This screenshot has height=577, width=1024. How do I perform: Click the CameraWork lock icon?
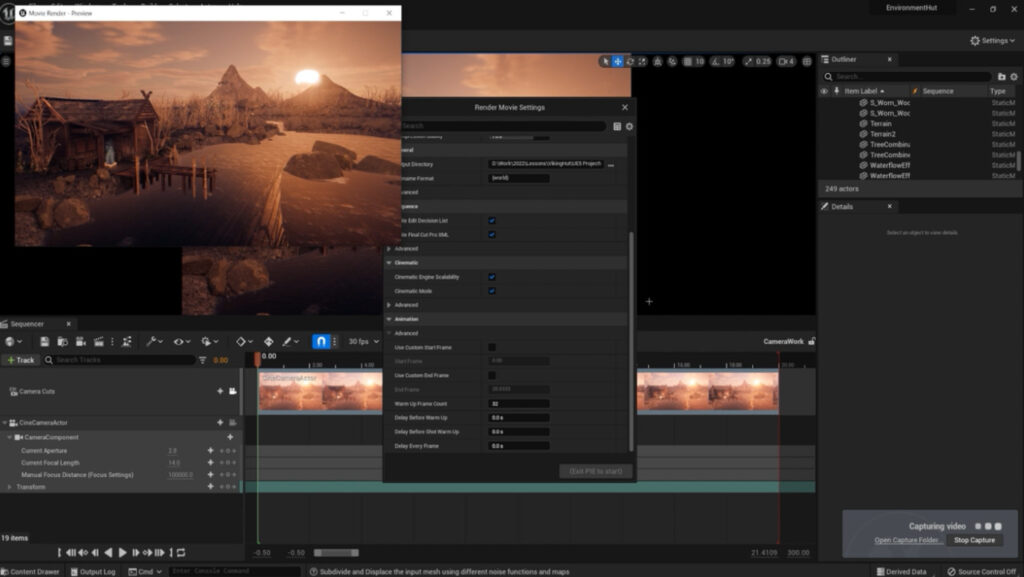[x=811, y=342]
